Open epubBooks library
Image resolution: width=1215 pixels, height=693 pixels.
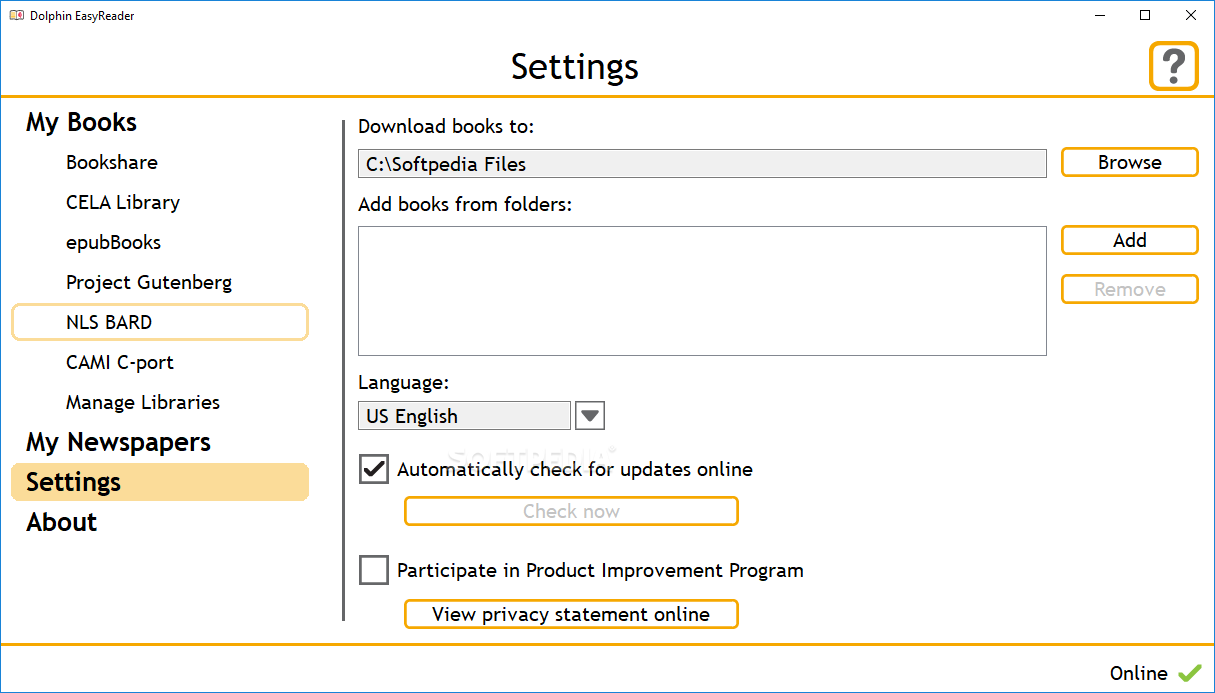click(113, 242)
